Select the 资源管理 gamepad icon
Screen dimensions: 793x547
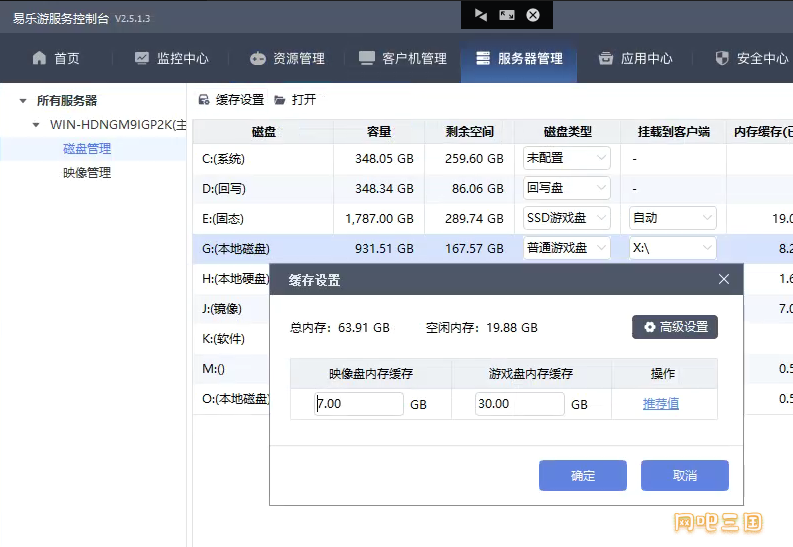pos(257,59)
